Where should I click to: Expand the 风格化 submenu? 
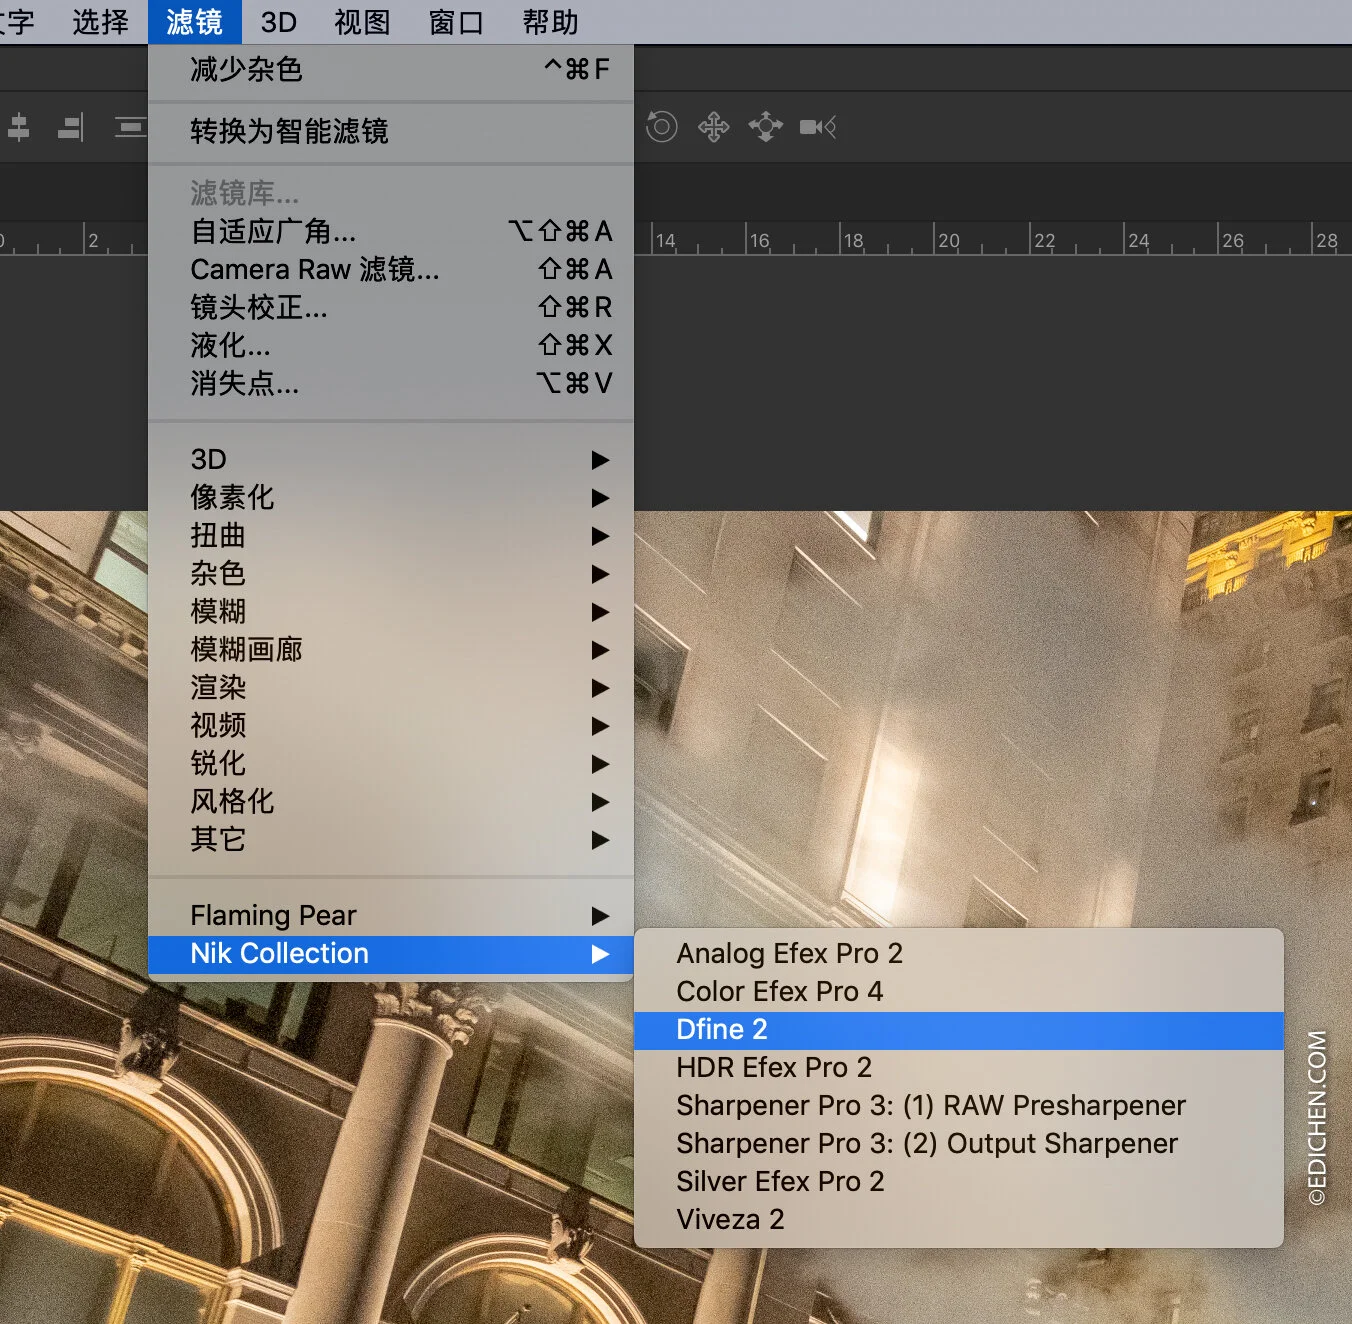[391, 801]
